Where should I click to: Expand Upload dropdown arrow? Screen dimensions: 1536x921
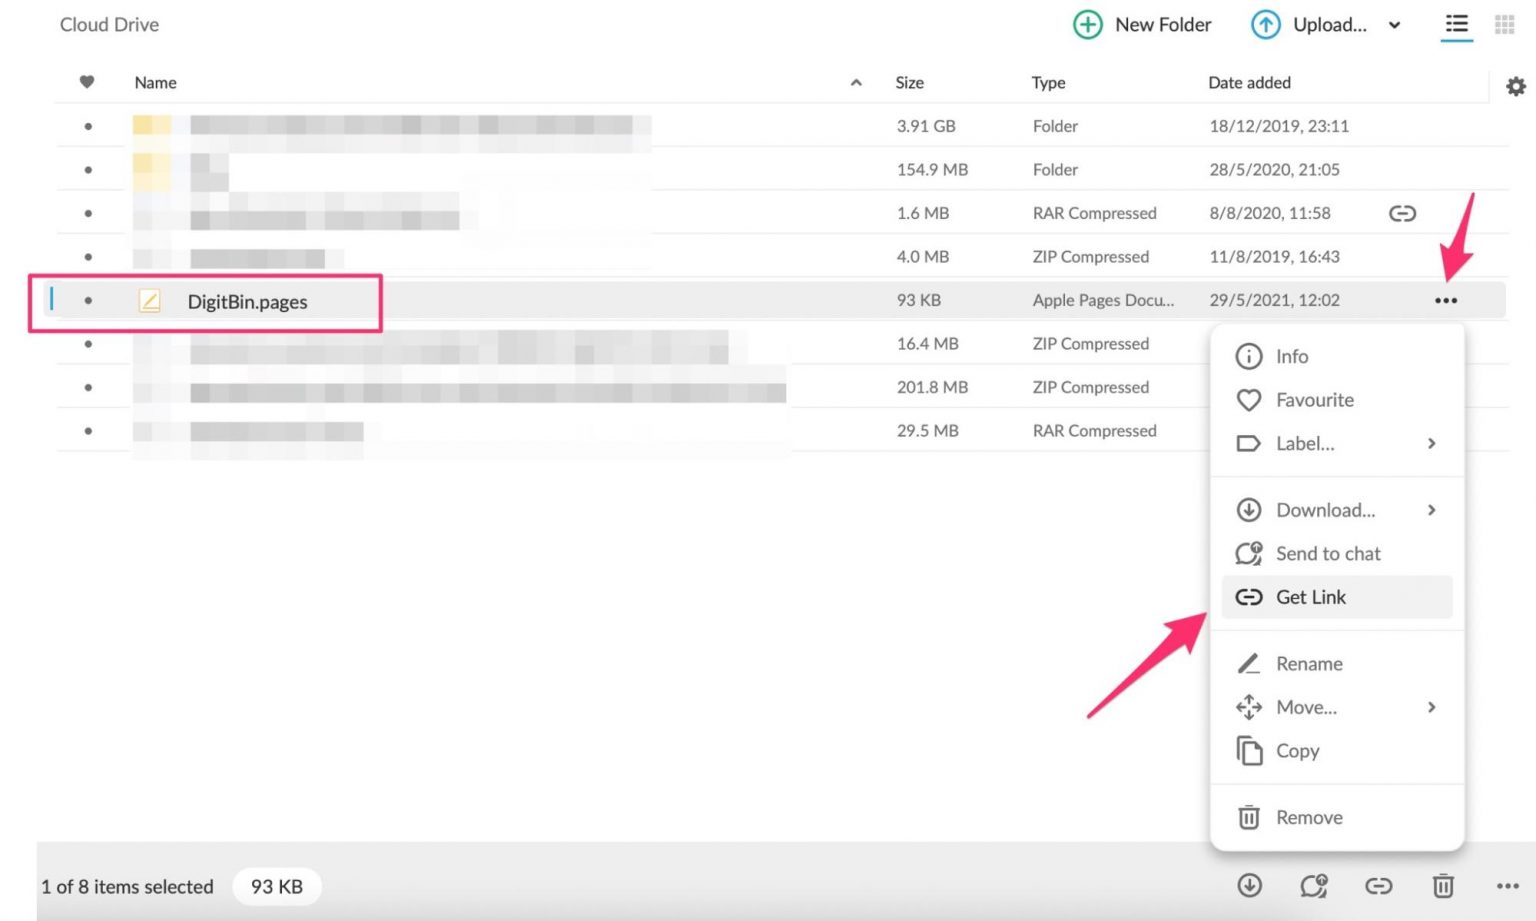pyautogui.click(x=1394, y=26)
